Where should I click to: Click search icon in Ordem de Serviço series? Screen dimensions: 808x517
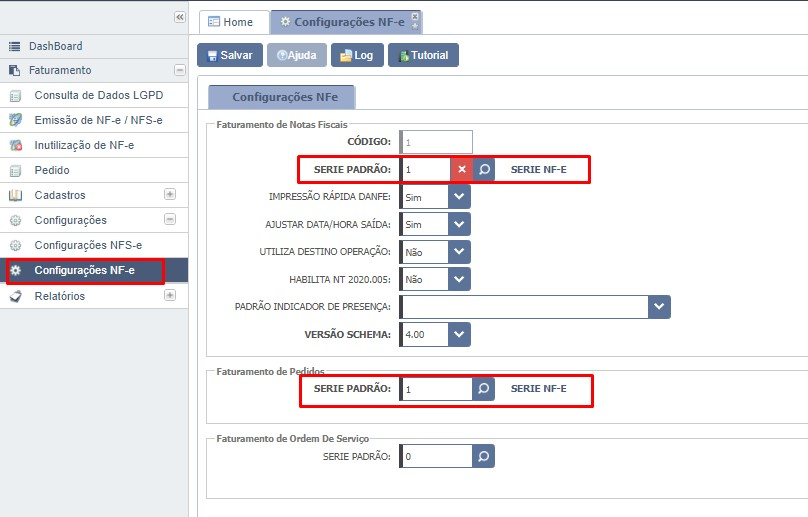tap(484, 457)
